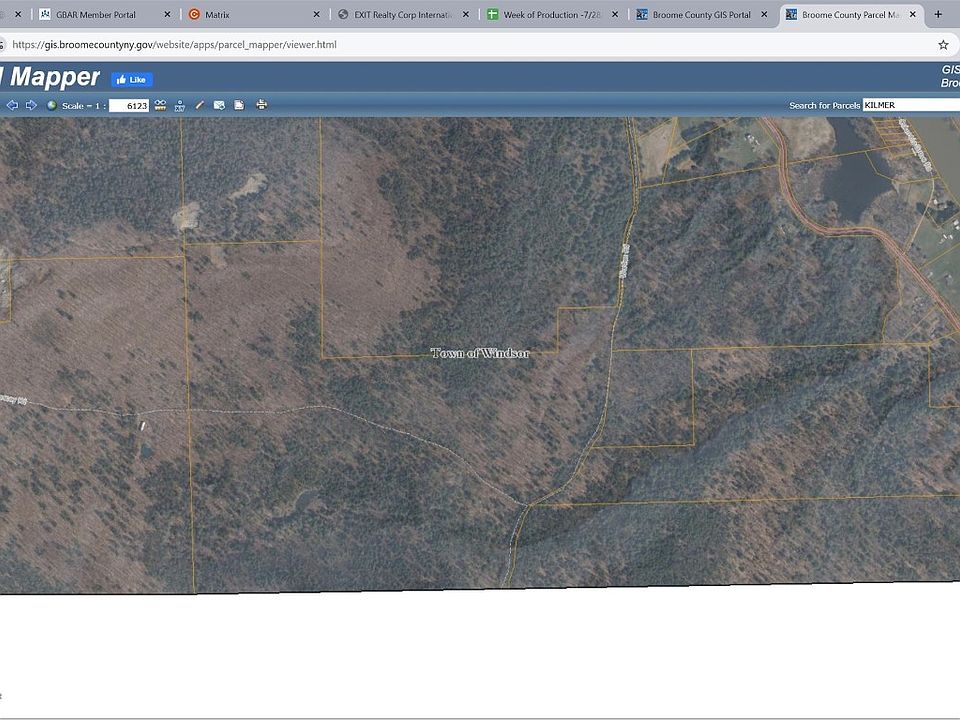This screenshot has height=720, width=960.
Task: Click the envelope email map icon
Action: [x=219, y=105]
